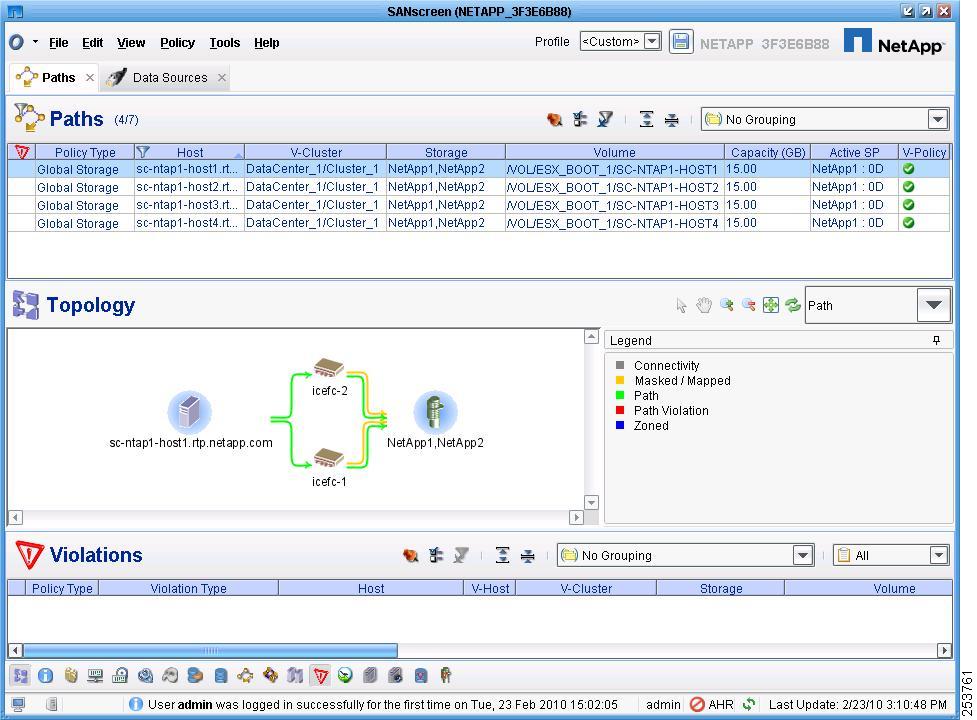Open the File menu
The image size is (977, 720).
[59, 42]
